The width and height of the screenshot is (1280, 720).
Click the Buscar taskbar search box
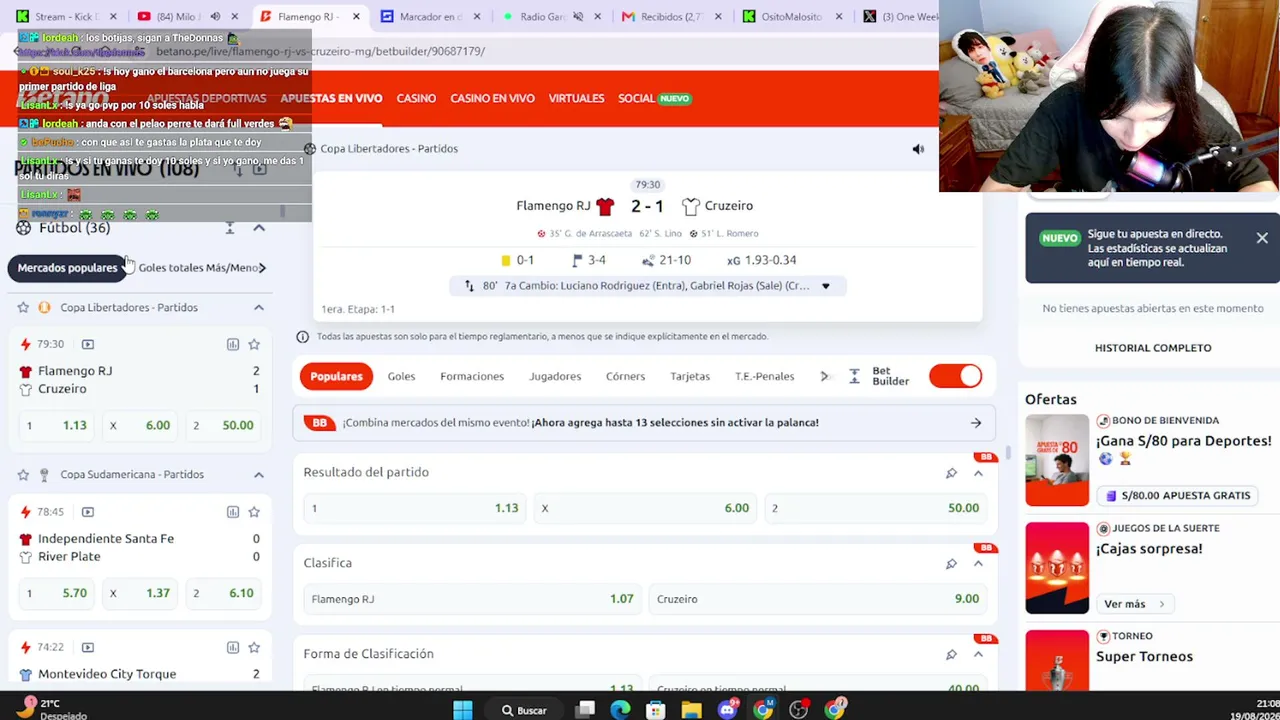point(525,710)
